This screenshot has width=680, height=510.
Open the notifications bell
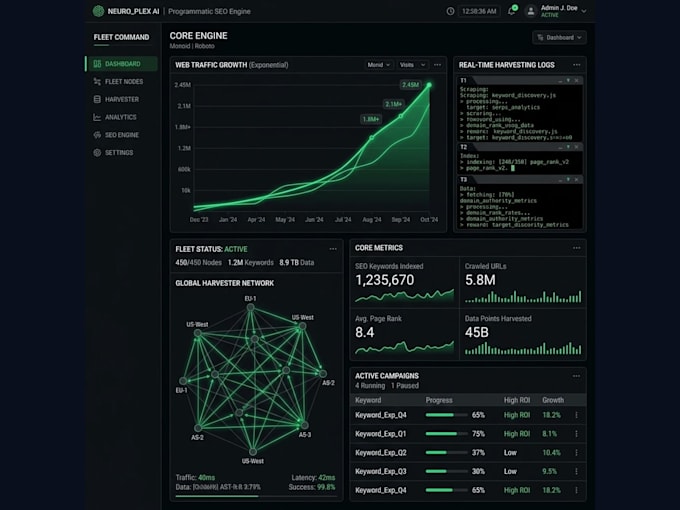tap(512, 11)
